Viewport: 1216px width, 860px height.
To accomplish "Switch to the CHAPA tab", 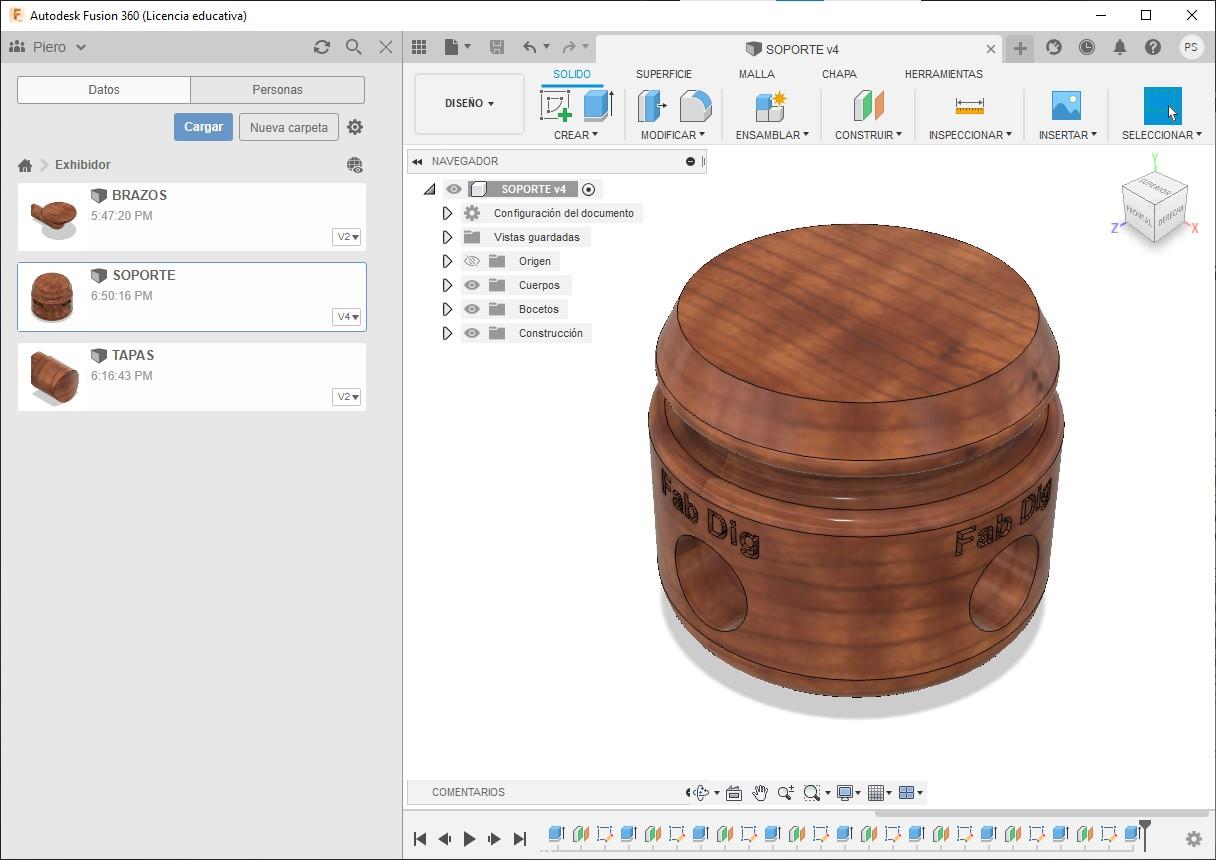I will (839, 74).
